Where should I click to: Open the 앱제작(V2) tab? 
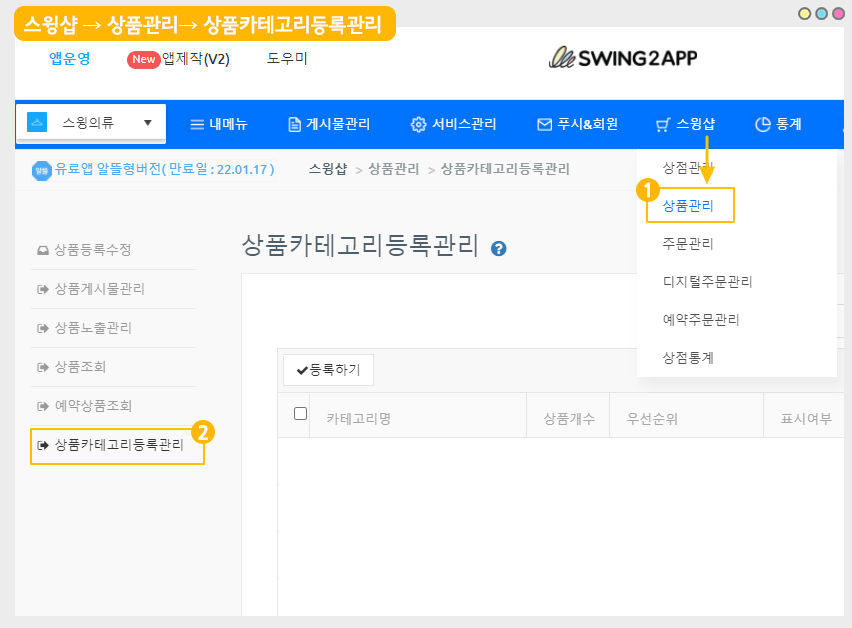[x=179, y=59]
